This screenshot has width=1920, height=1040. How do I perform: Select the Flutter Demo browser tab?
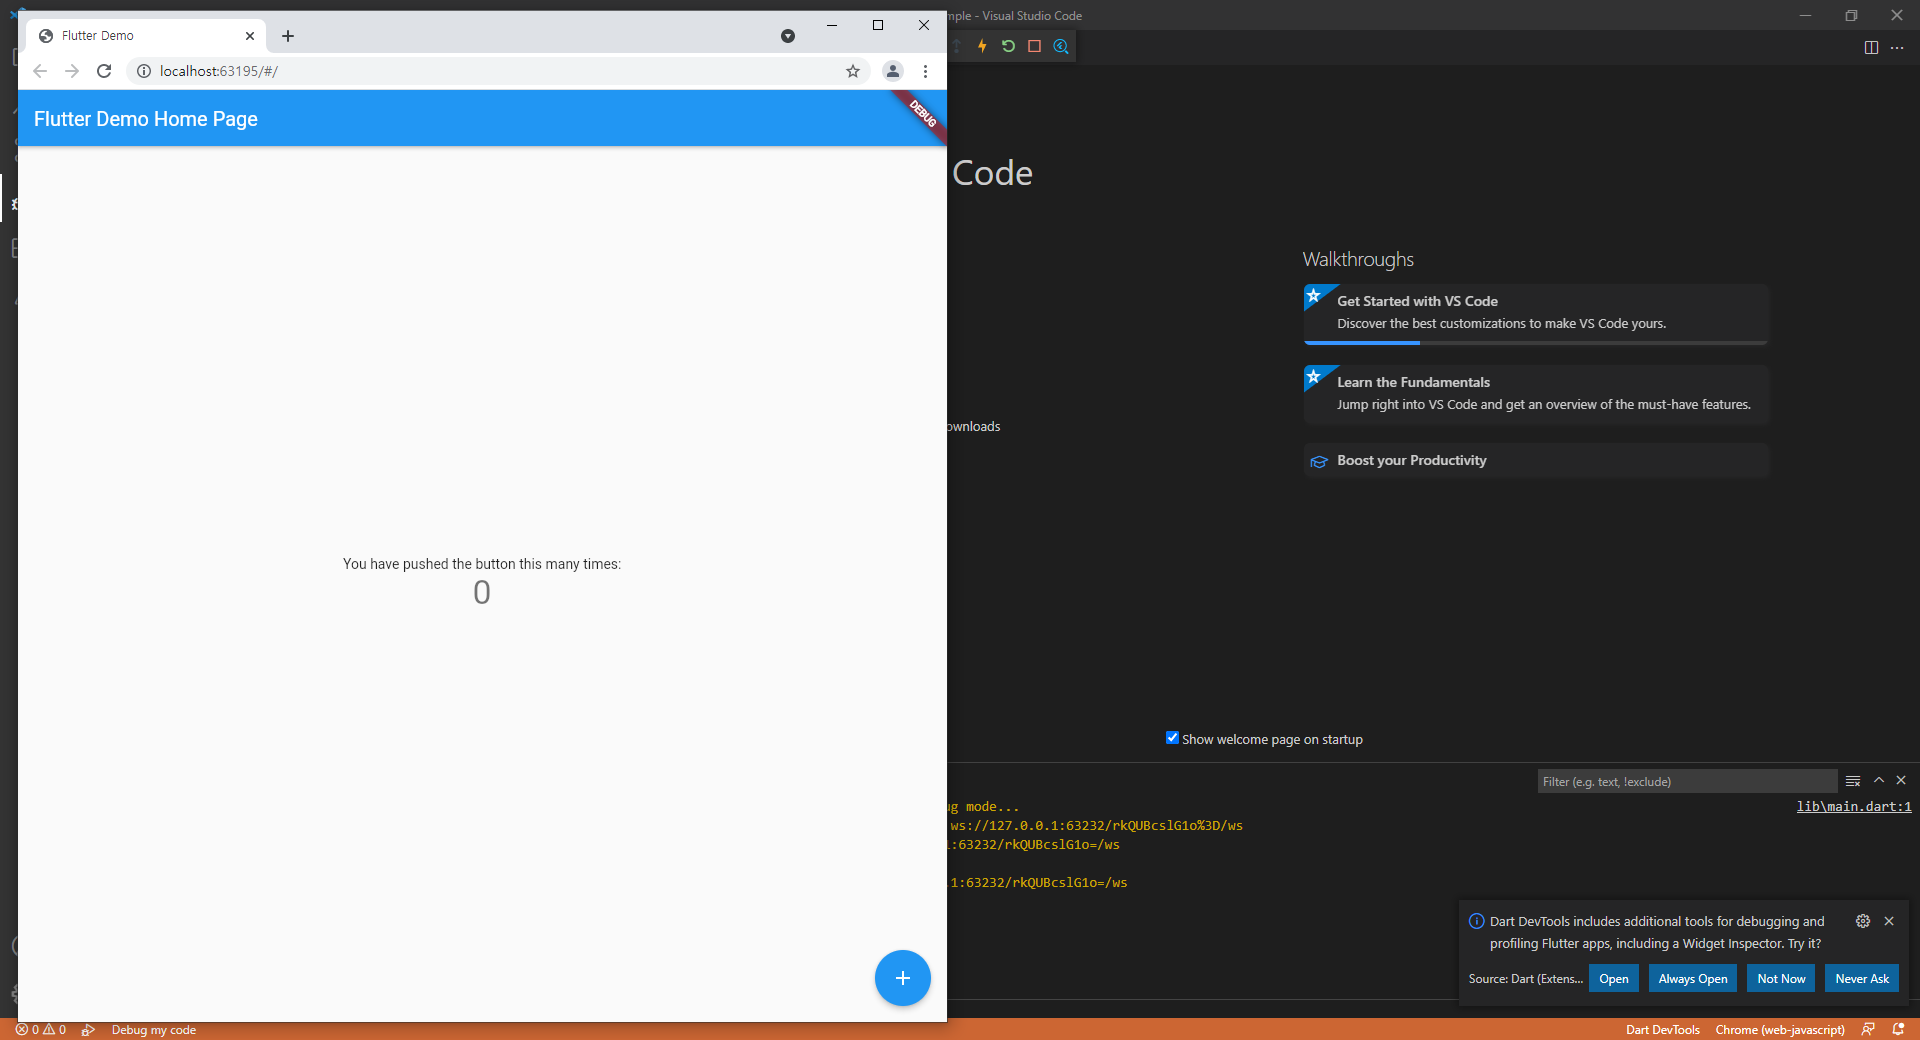(x=146, y=36)
